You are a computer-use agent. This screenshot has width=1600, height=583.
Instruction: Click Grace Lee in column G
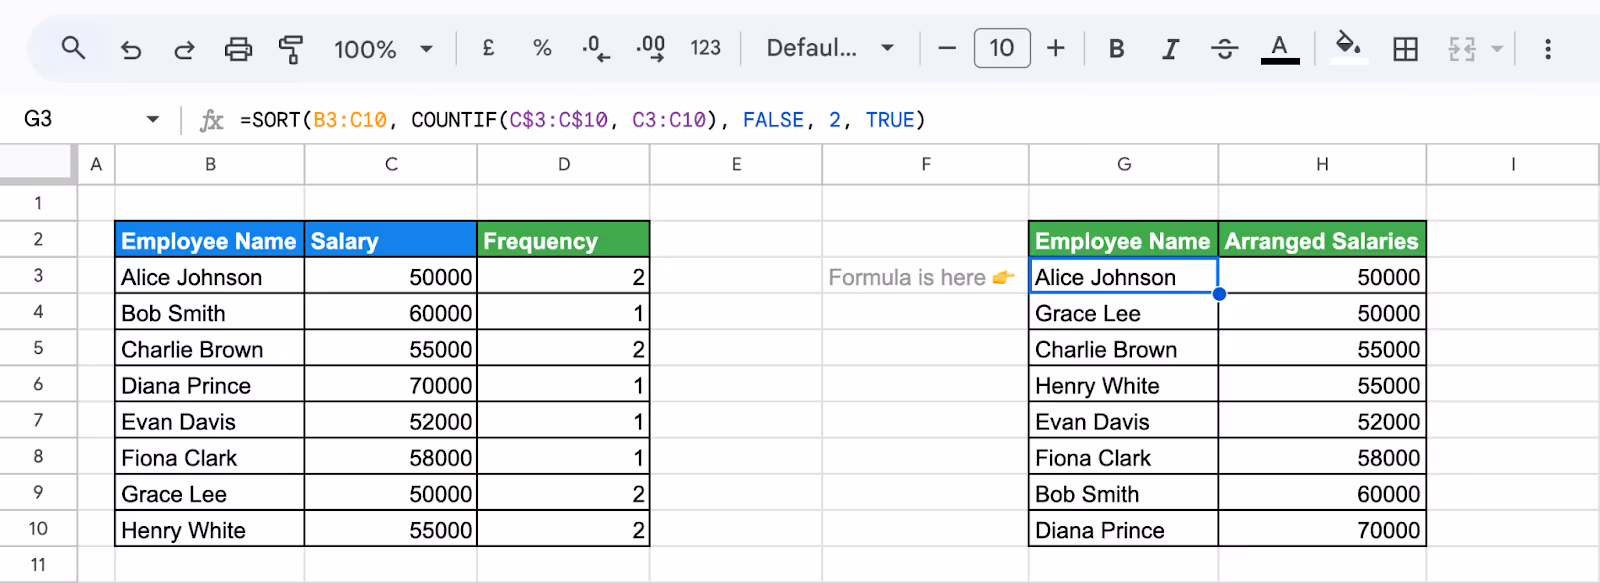(1124, 313)
